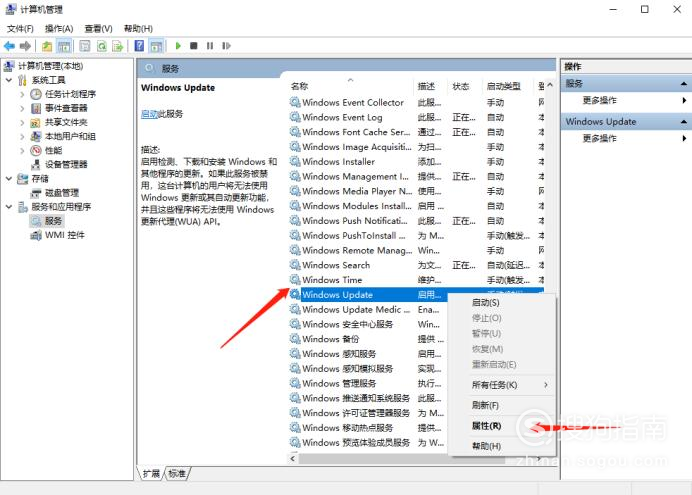
Task: Click the Forward arrow toolbar icon
Action: click(25, 46)
